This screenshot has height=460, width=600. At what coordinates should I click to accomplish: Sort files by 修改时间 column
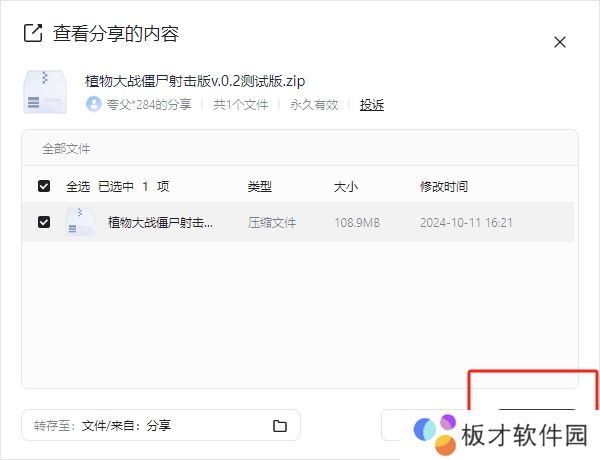coord(444,186)
